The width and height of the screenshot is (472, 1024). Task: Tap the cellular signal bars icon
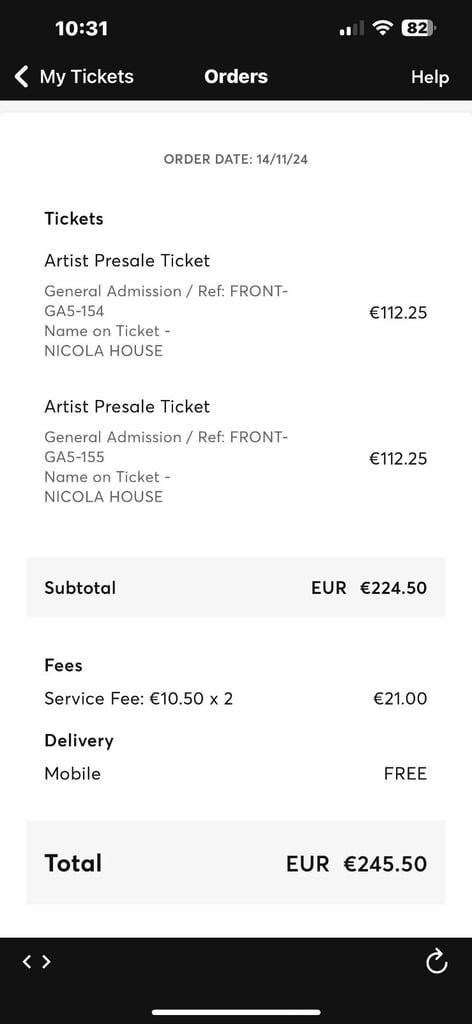pyautogui.click(x=352, y=29)
